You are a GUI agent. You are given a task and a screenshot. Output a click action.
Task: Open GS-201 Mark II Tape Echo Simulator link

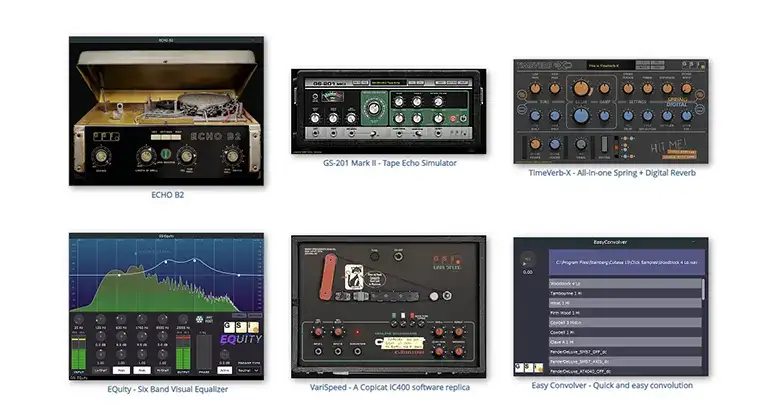click(390, 163)
